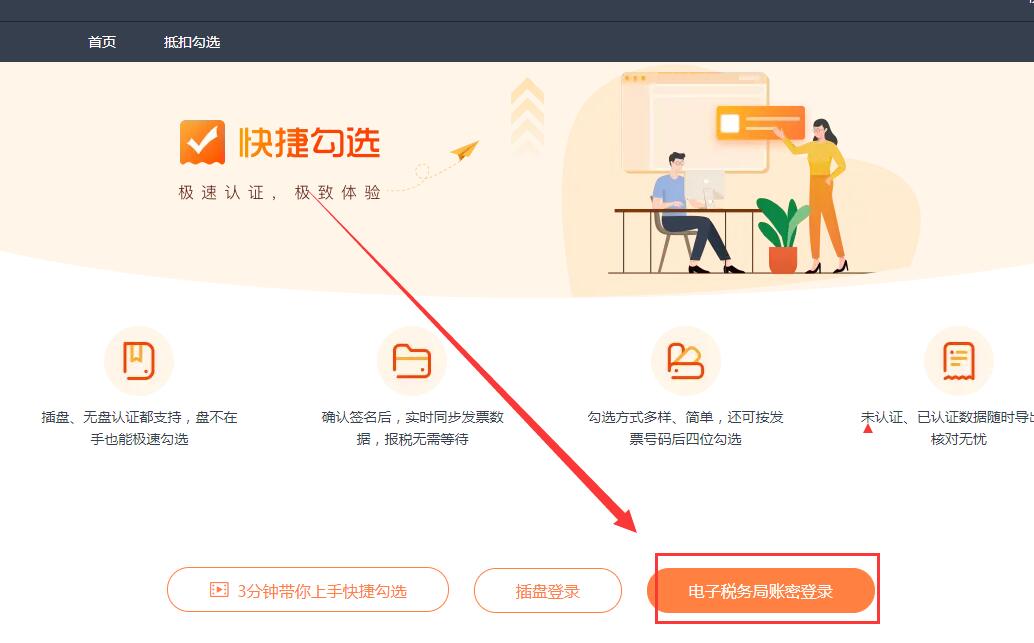Click the 快捷勾选 title text
The height and width of the screenshot is (643, 1034).
tap(309, 142)
